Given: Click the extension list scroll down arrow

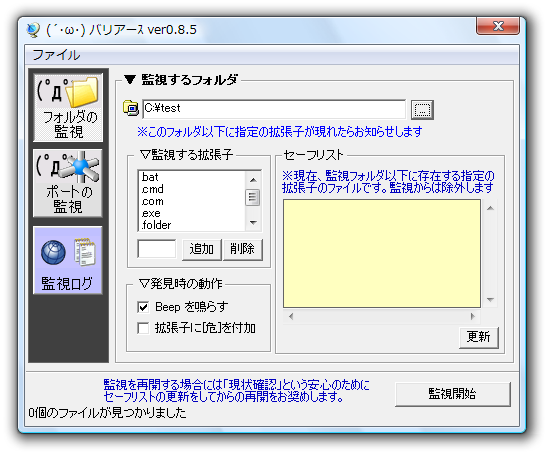Looking at the screenshot, I should (x=253, y=223).
